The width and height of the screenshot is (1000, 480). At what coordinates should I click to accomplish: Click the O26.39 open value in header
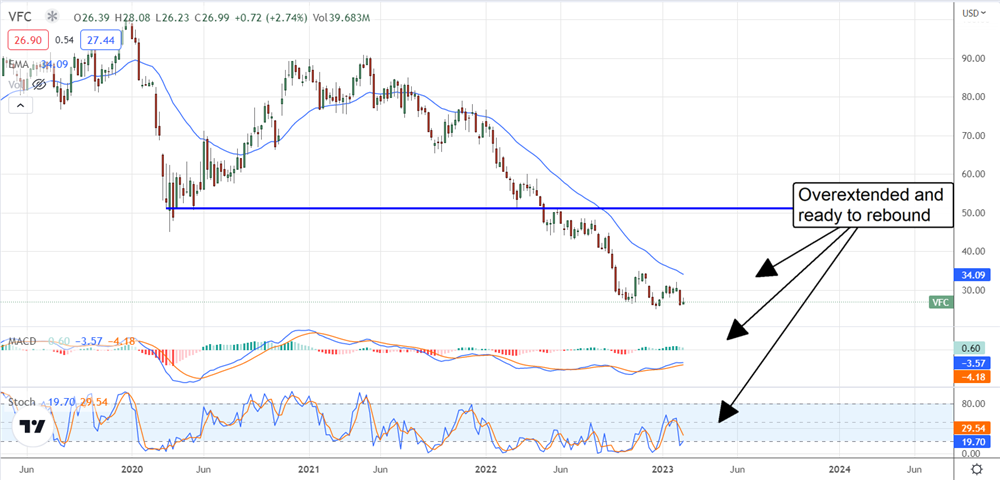click(92, 18)
